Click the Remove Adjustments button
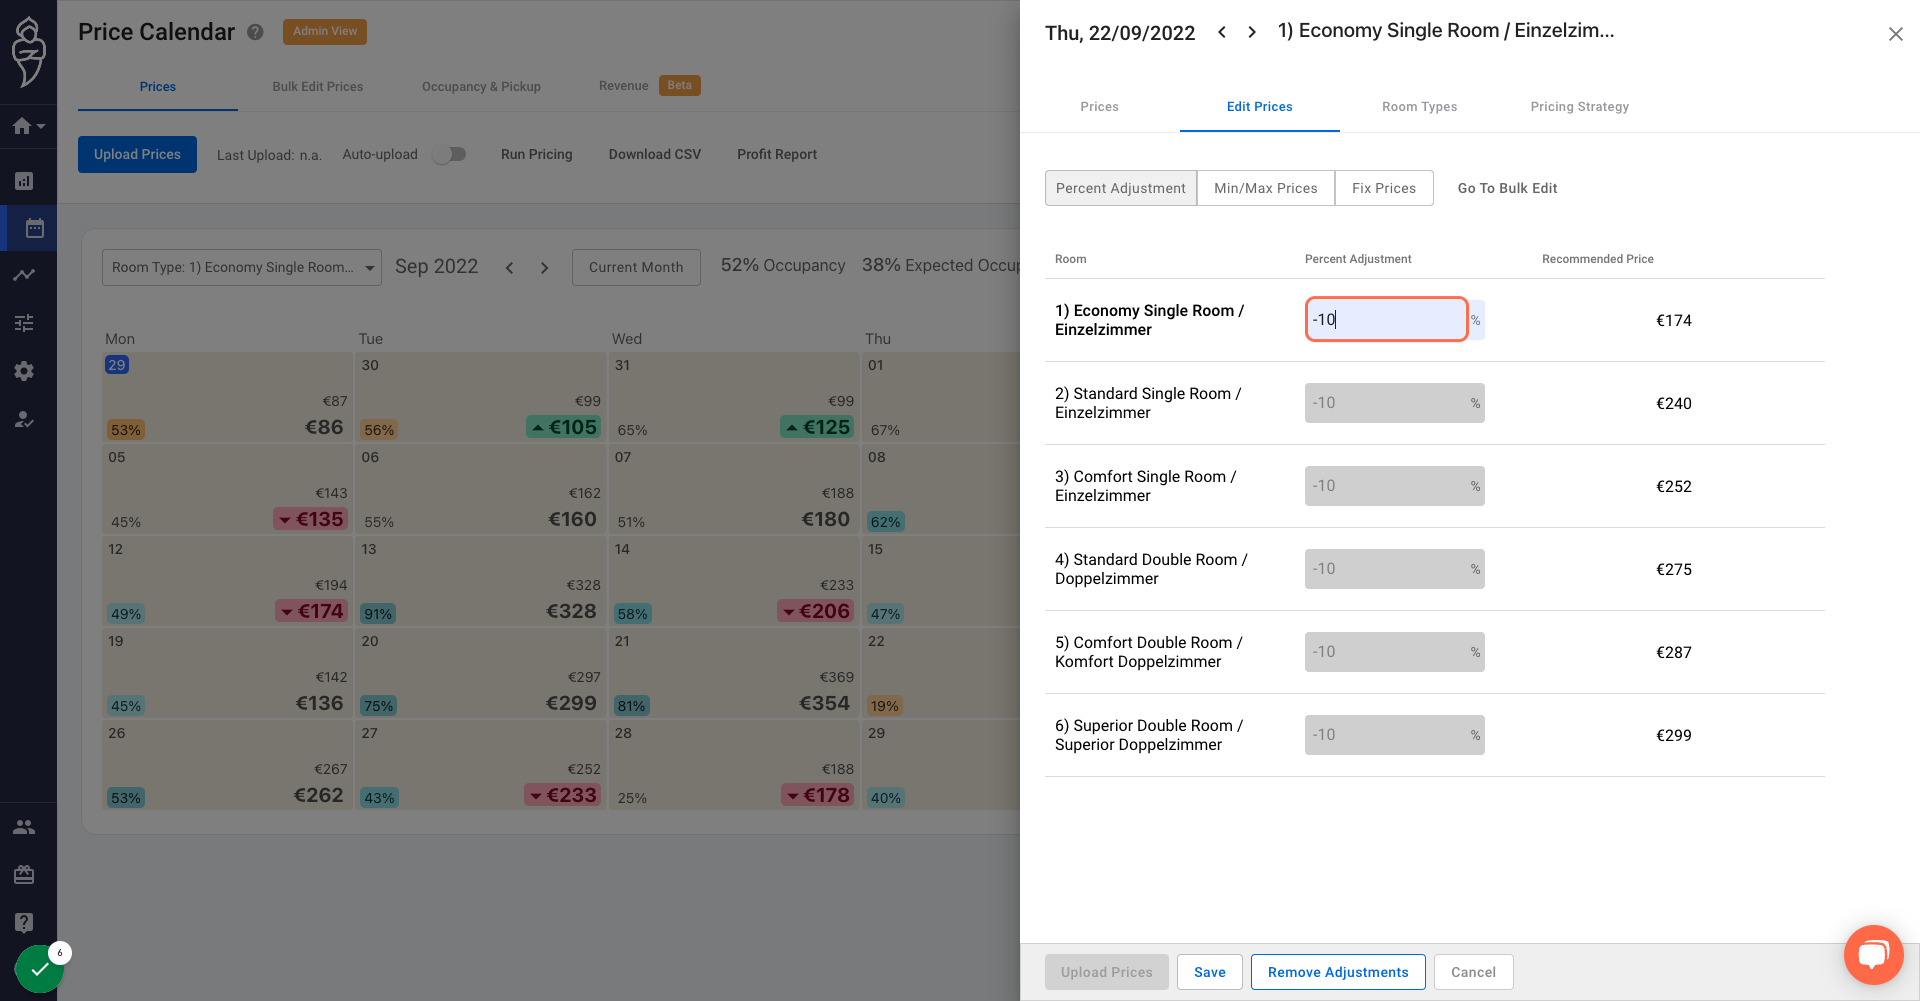The height and width of the screenshot is (1001, 1920). (1338, 972)
